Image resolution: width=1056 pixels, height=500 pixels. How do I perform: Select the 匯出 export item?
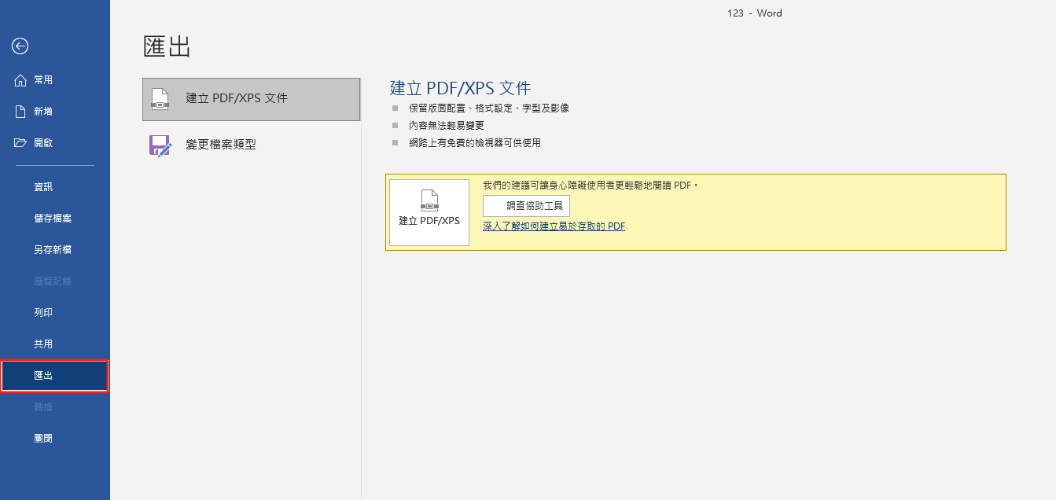pos(55,376)
